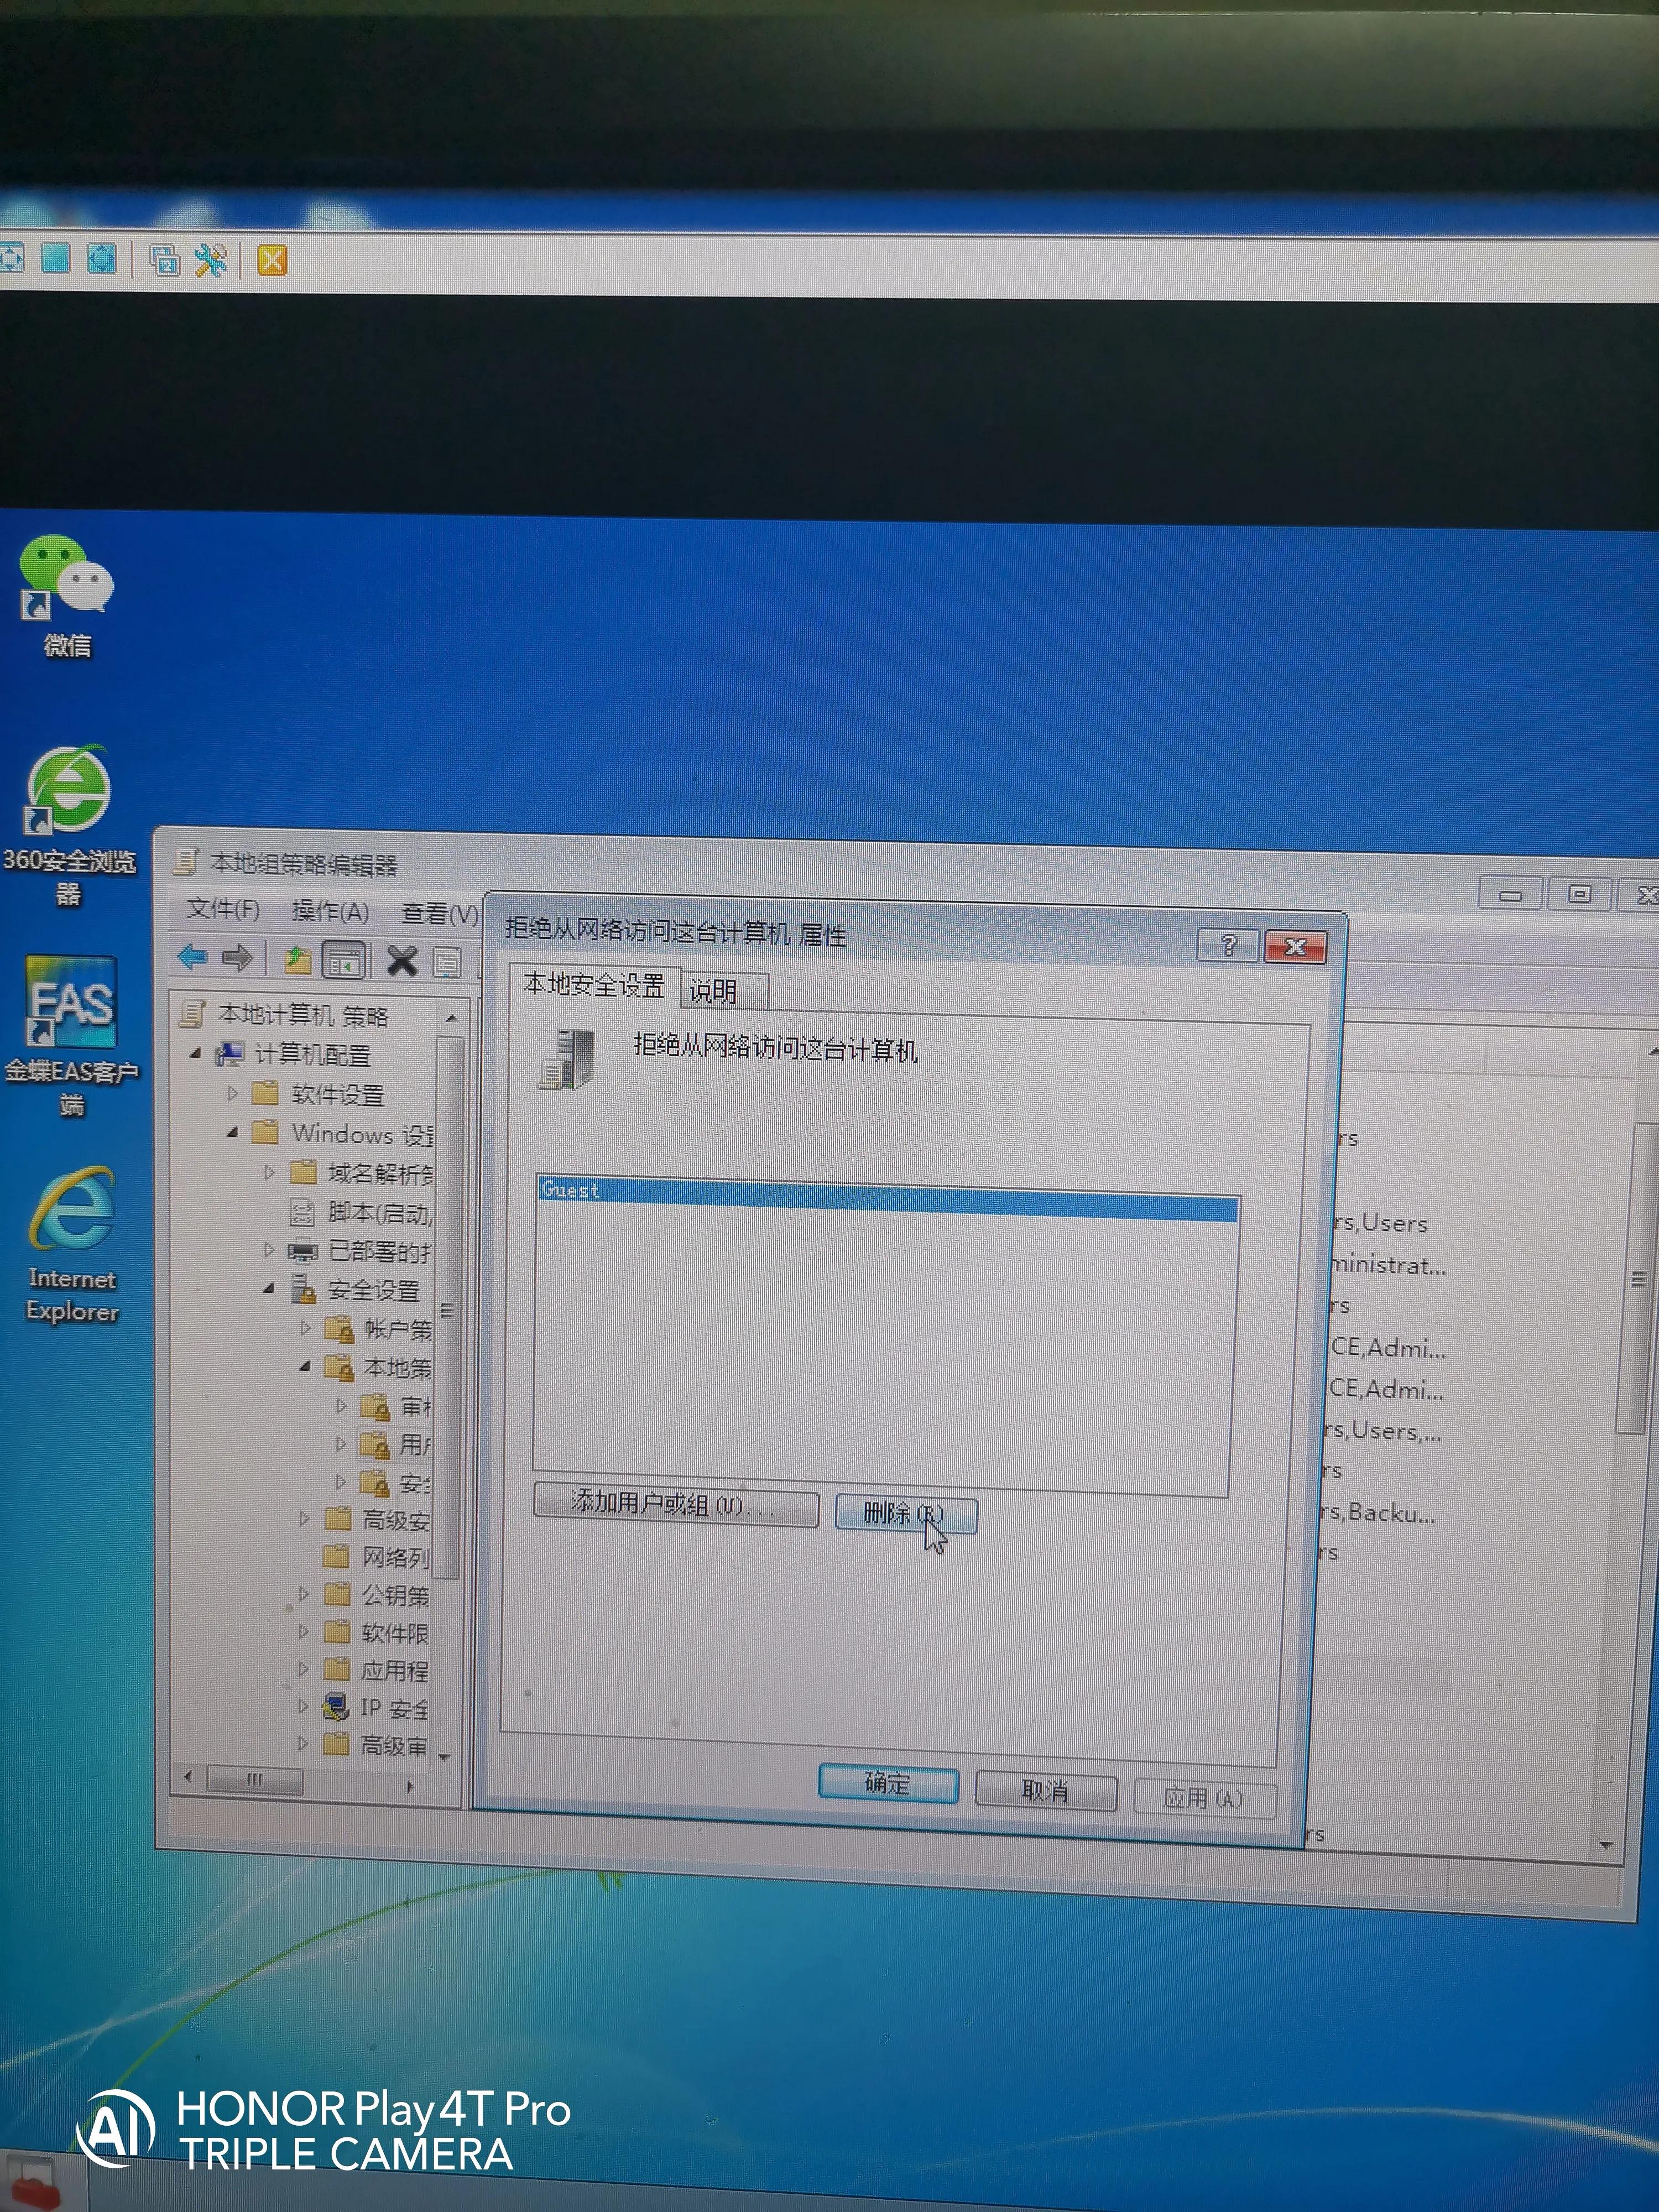Click the Back arrow in the policy editor toolbar
The height and width of the screenshot is (2212, 1659).
click(192, 958)
